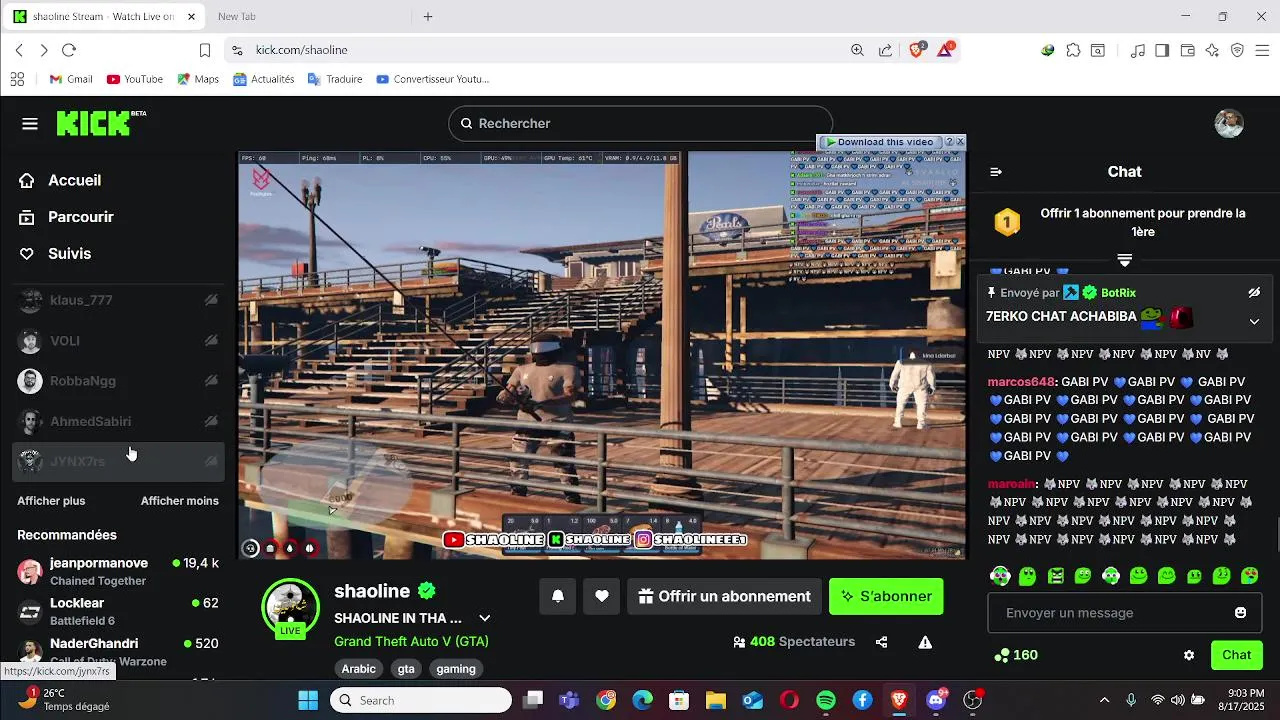1280x720 pixels.
Task: Open followed channel AhmedSabiri
Action: click(119, 421)
